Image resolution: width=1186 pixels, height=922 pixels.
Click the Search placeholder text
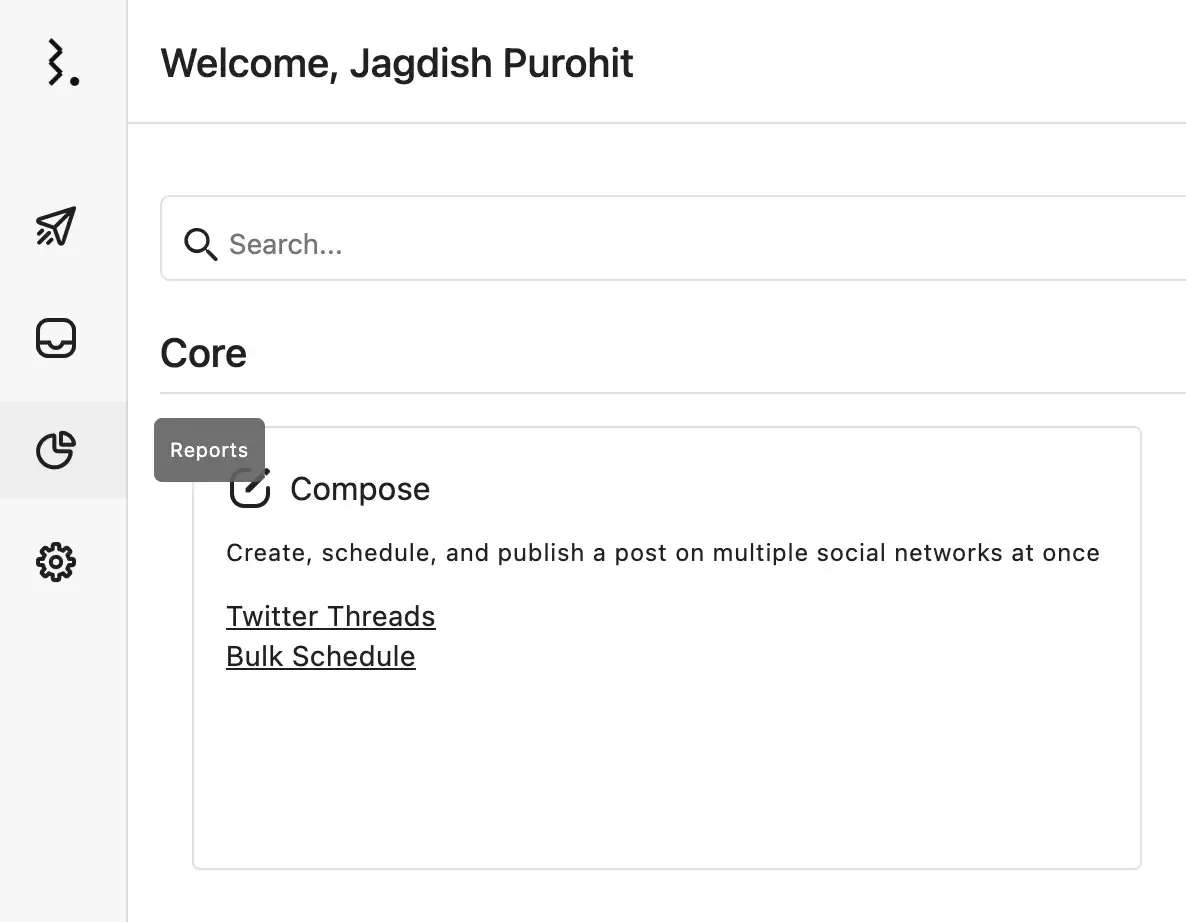pos(286,244)
